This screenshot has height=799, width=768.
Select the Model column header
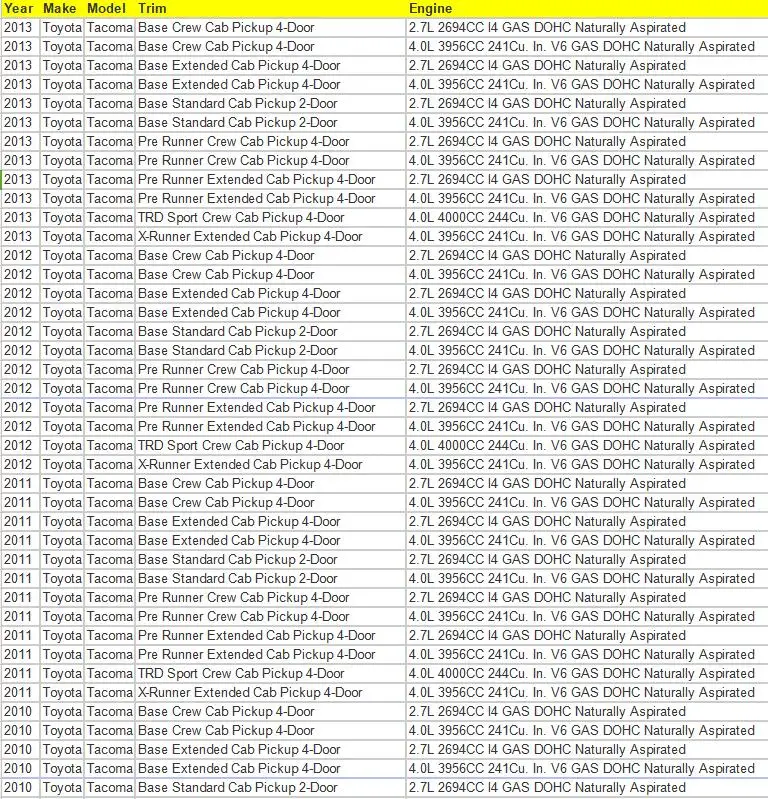coord(109,8)
